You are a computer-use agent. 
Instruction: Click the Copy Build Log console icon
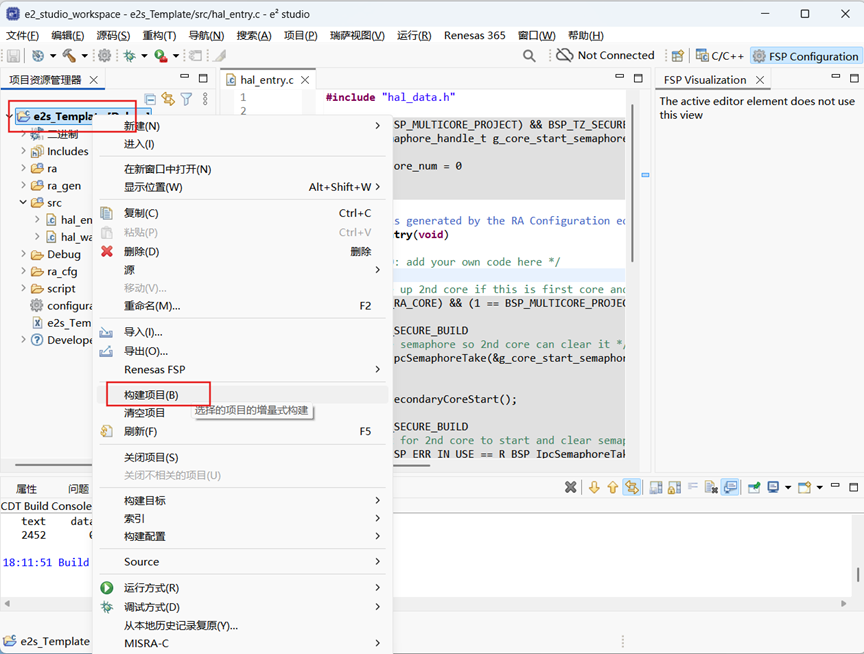[656, 487]
